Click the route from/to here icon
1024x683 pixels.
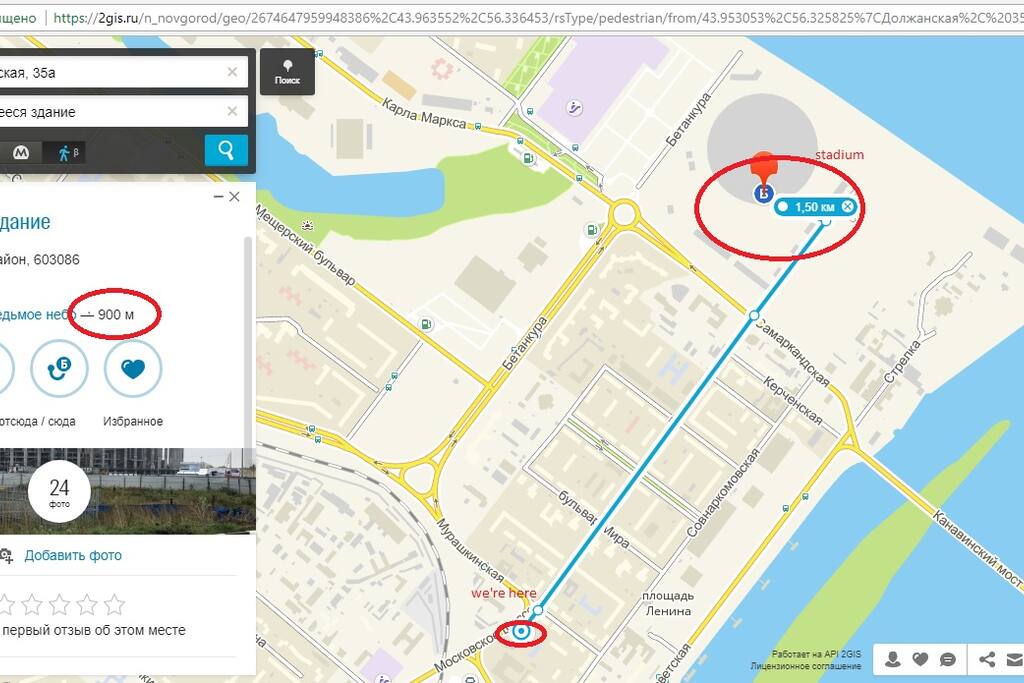click(x=59, y=369)
